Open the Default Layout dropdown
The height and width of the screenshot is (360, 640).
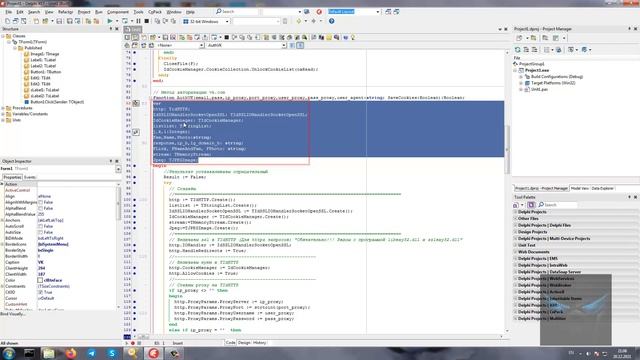pos(378,12)
